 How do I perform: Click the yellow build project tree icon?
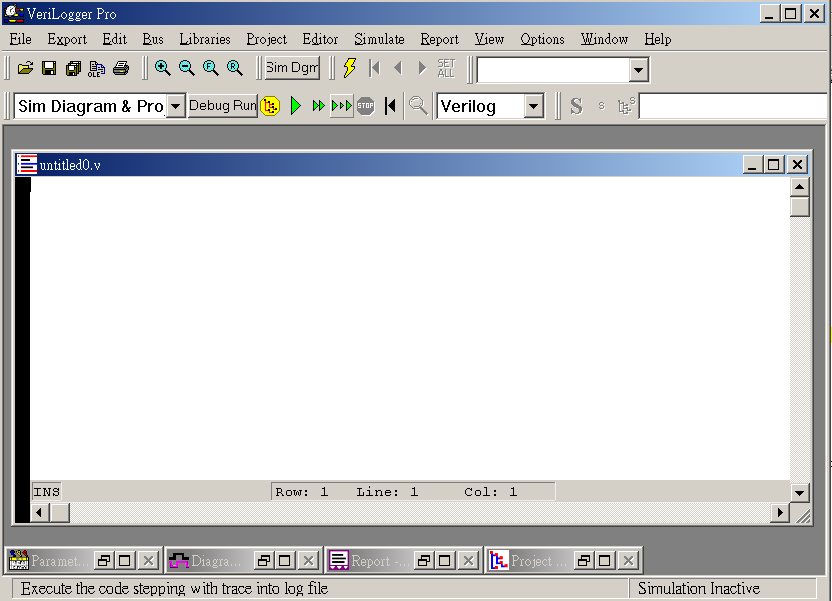(270, 106)
